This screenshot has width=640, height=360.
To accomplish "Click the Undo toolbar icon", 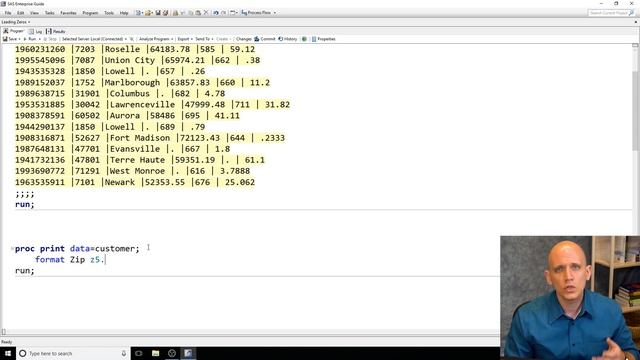I will pyautogui.click(x=216, y=13).
